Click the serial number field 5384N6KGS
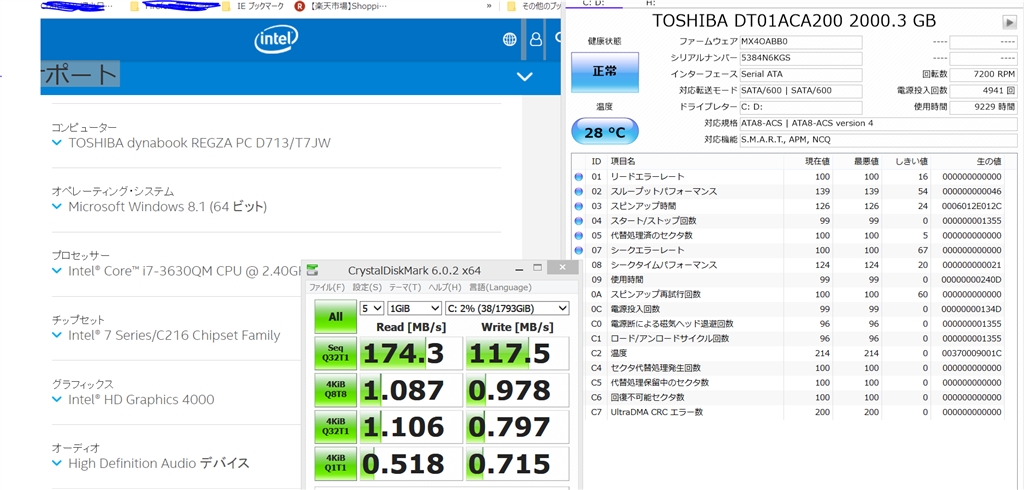Image resolution: width=1024 pixels, height=490 pixels. click(x=801, y=58)
